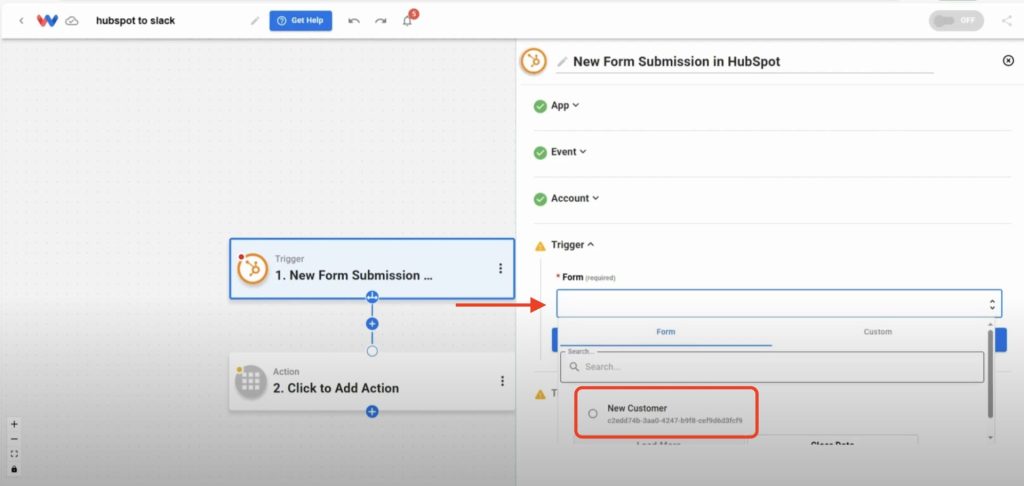Close the HubSpot configuration panel

1008,61
